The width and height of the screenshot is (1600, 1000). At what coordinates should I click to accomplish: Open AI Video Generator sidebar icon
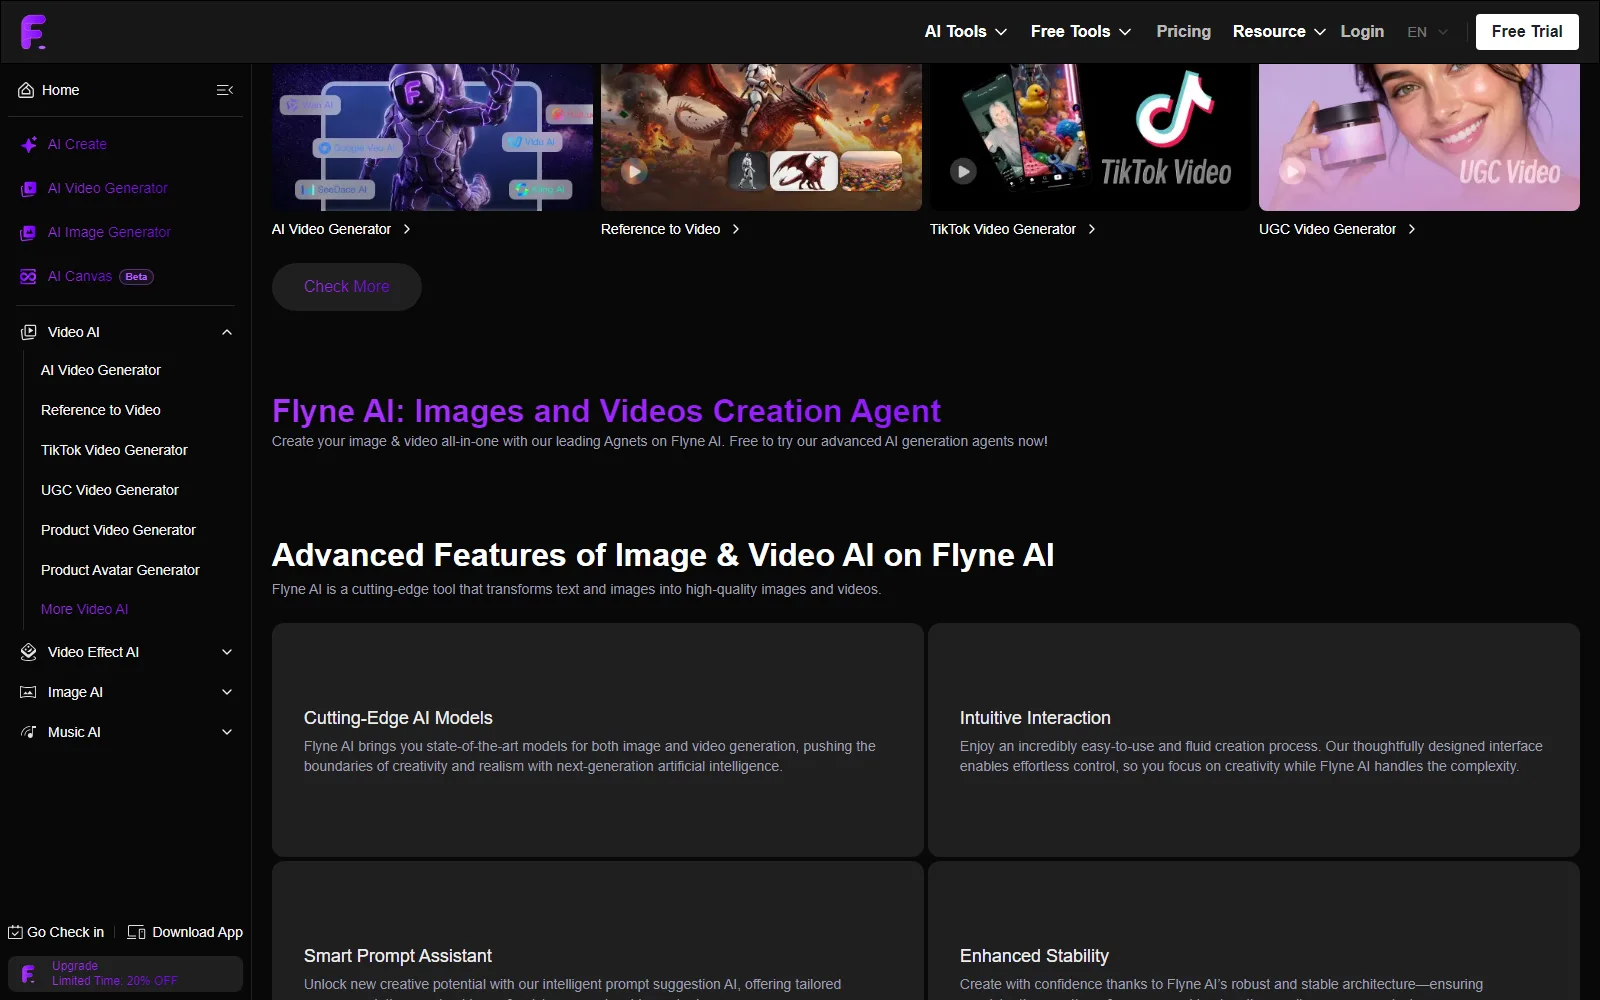(28, 188)
